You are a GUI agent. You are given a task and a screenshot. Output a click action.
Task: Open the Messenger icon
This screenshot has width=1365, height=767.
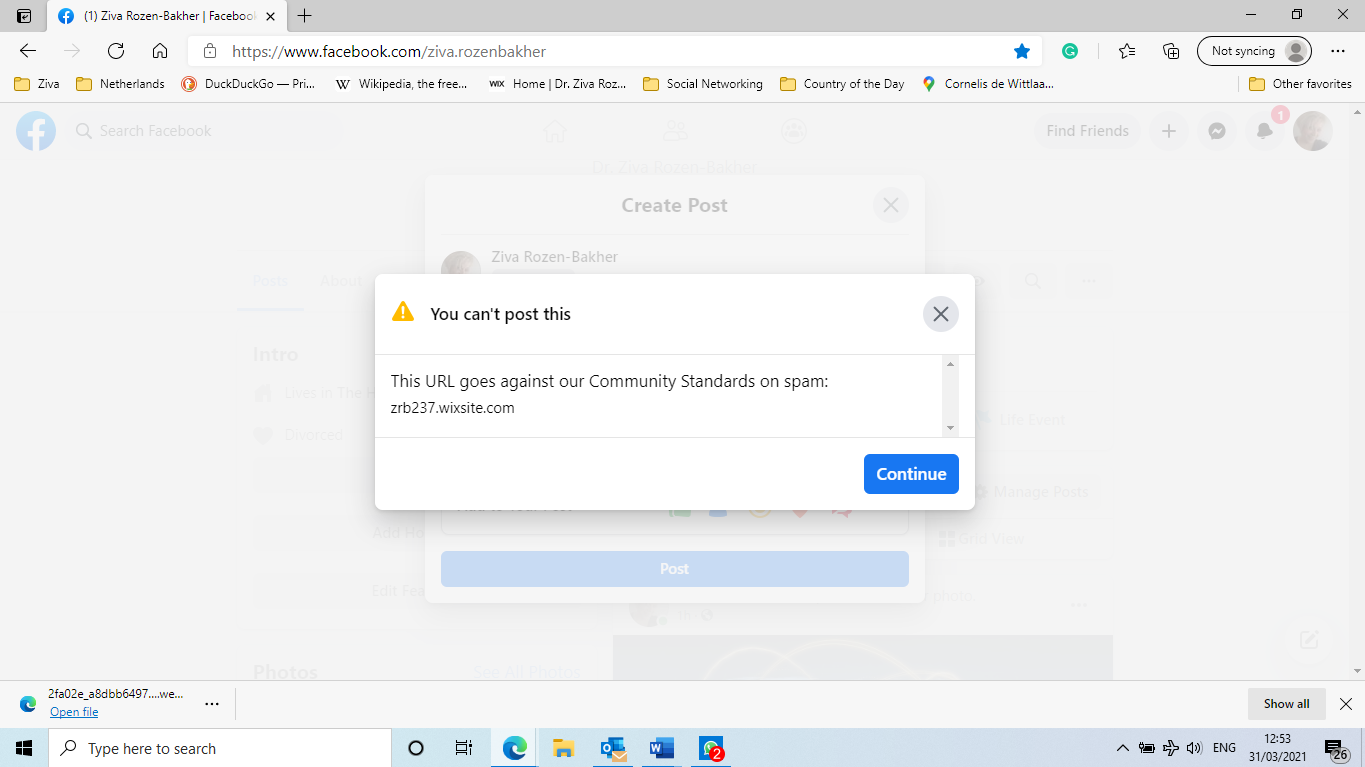[x=1217, y=131]
